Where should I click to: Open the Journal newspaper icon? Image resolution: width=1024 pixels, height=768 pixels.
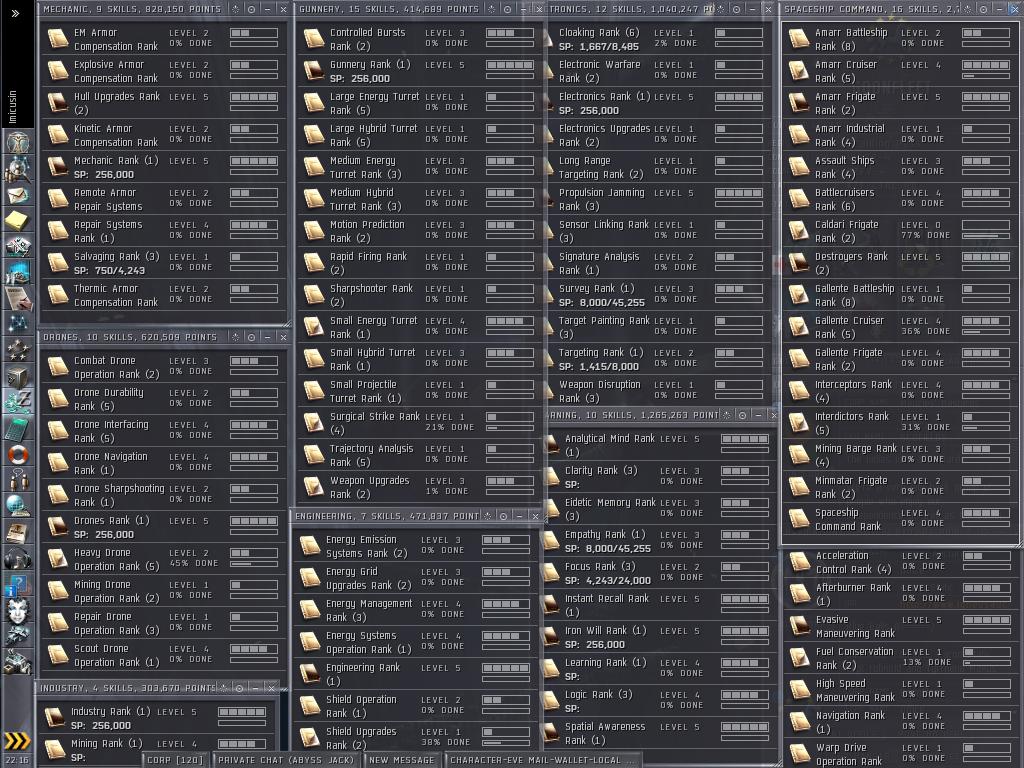click(18, 532)
